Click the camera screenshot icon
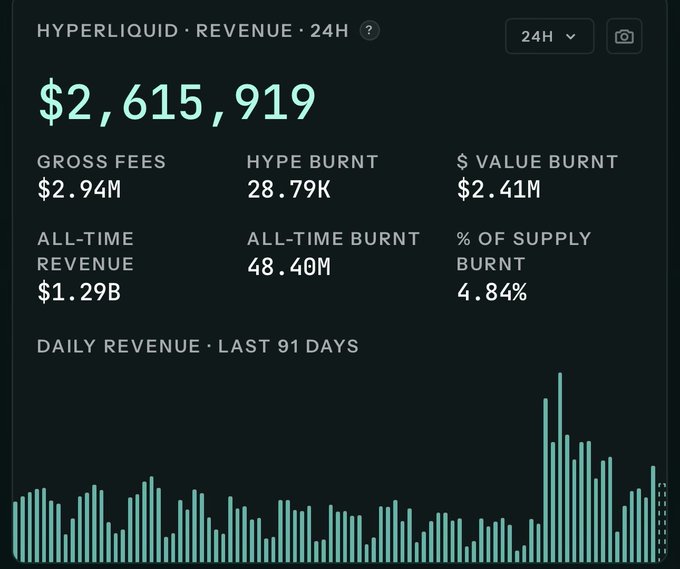This screenshot has height=569, width=680. coord(624,36)
